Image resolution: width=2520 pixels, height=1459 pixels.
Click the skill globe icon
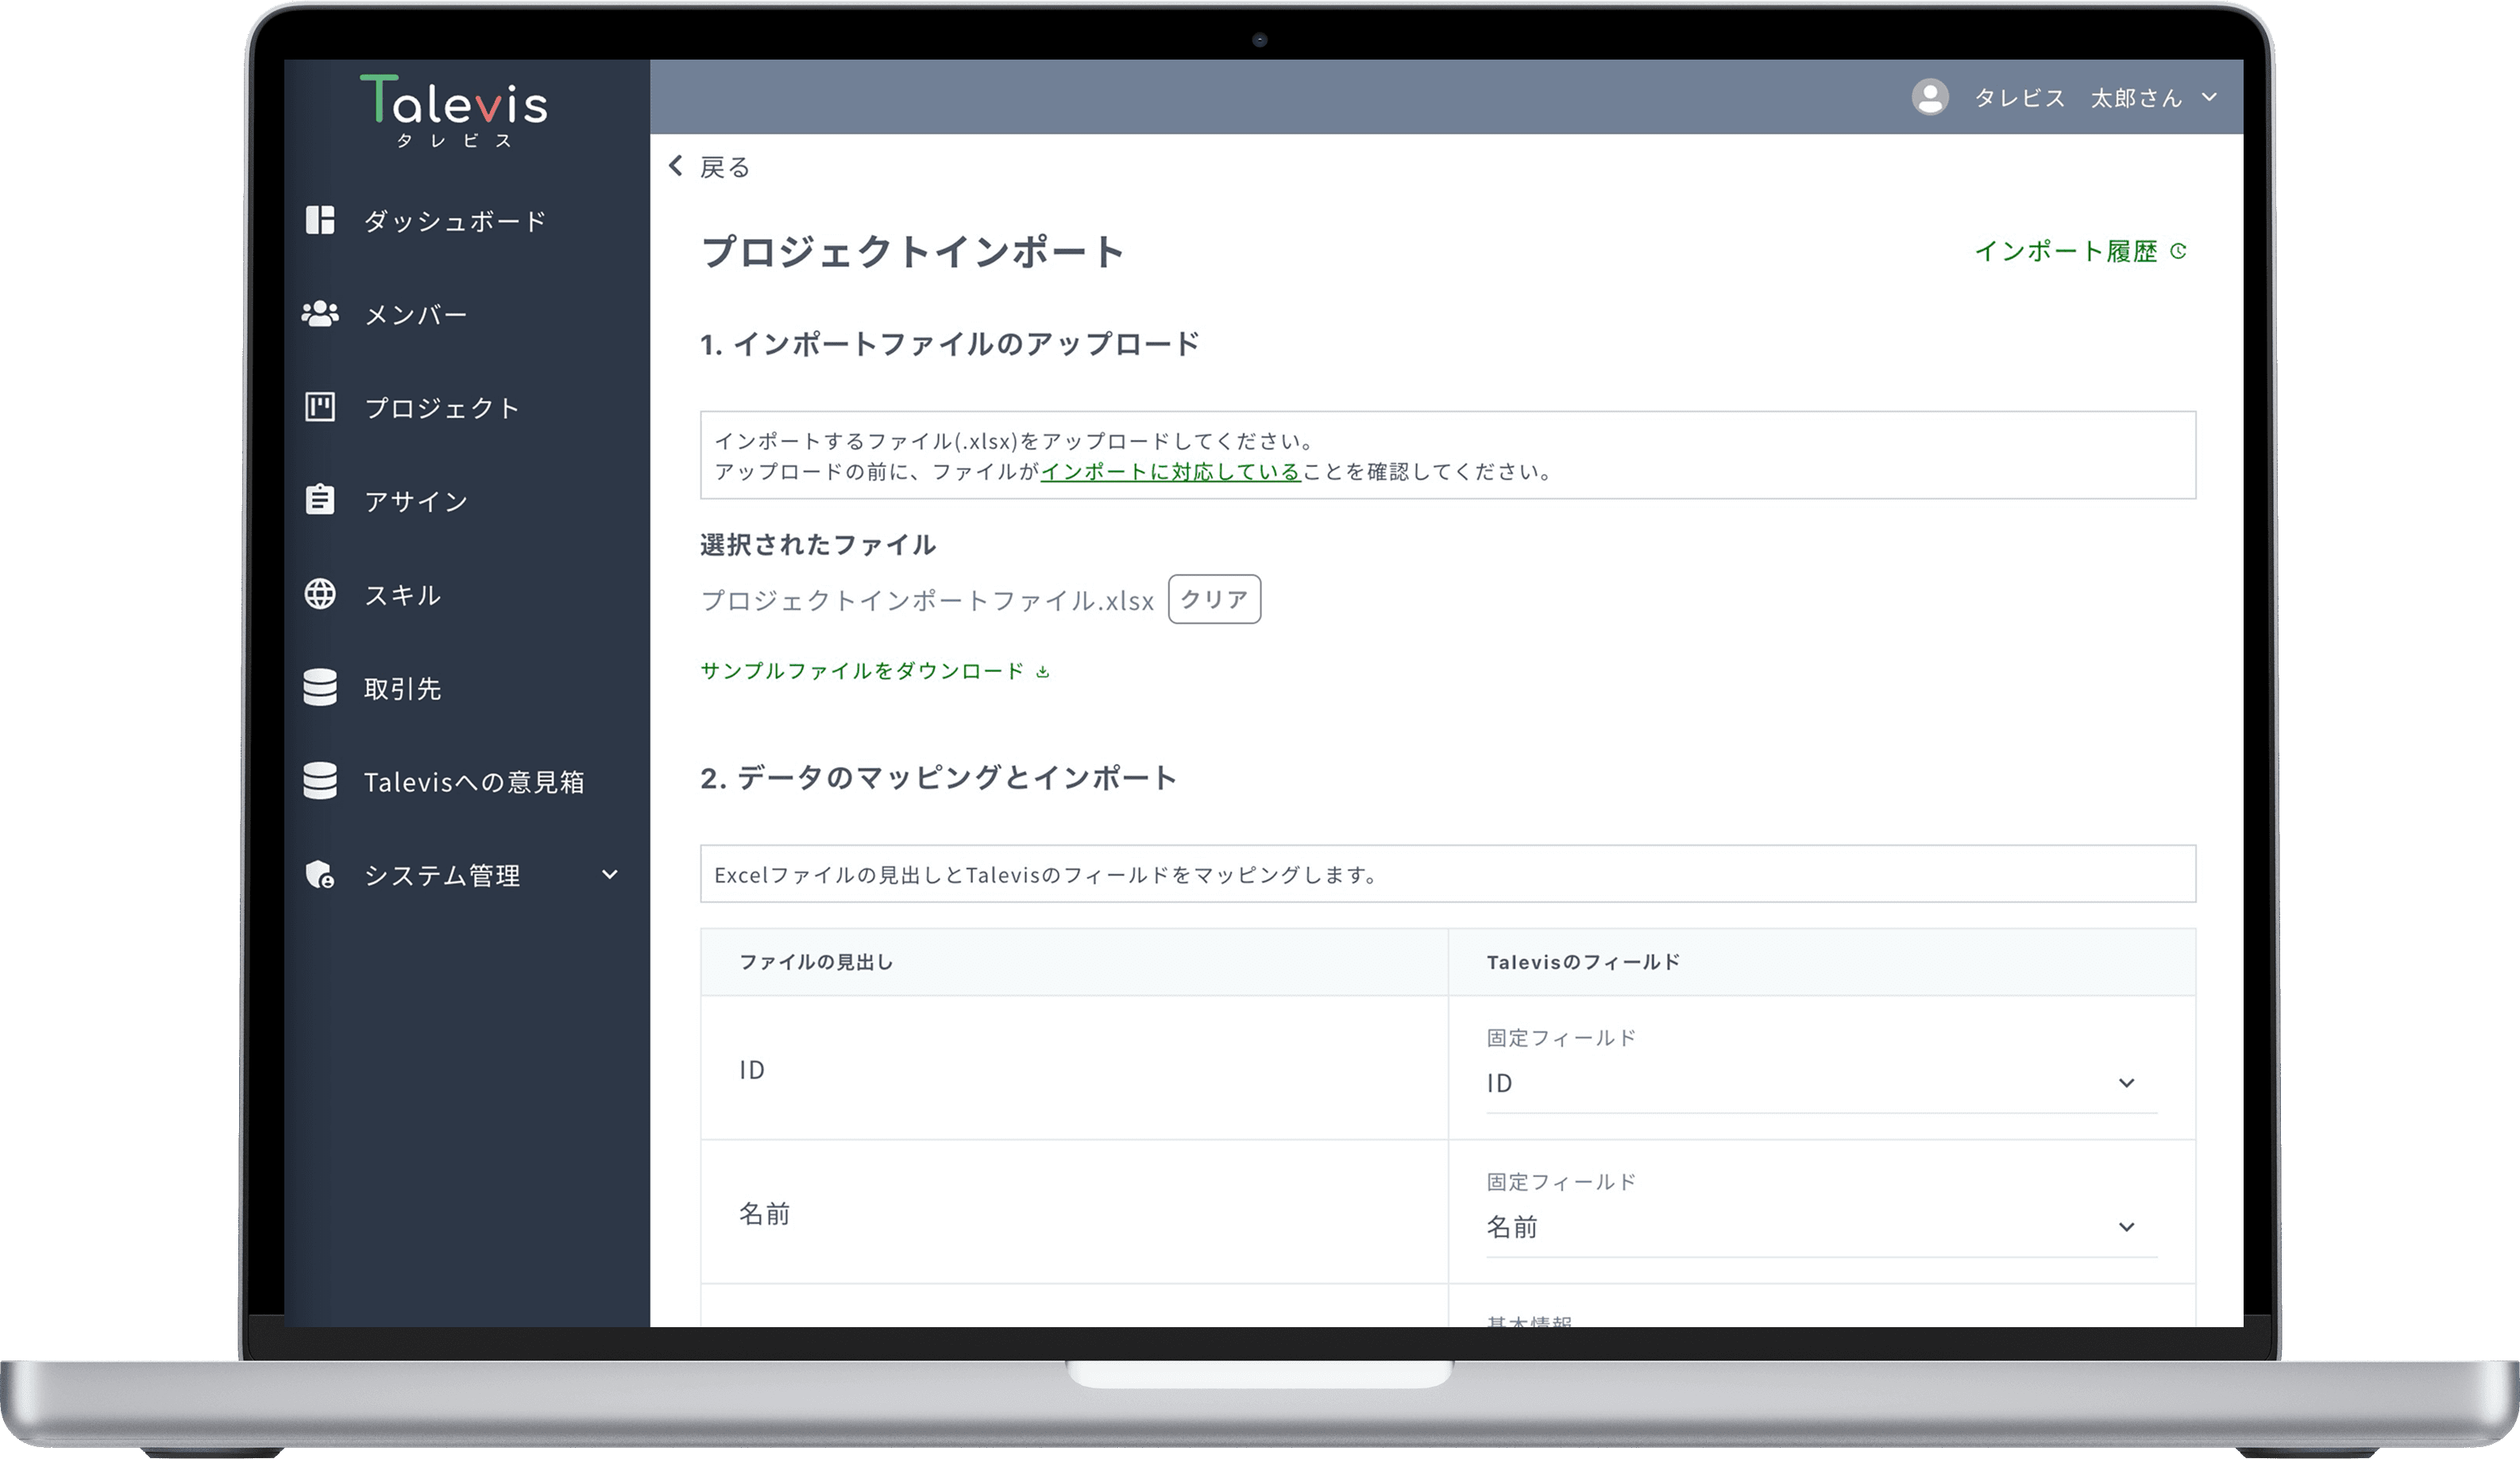pyautogui.click(x=320, y=594)
